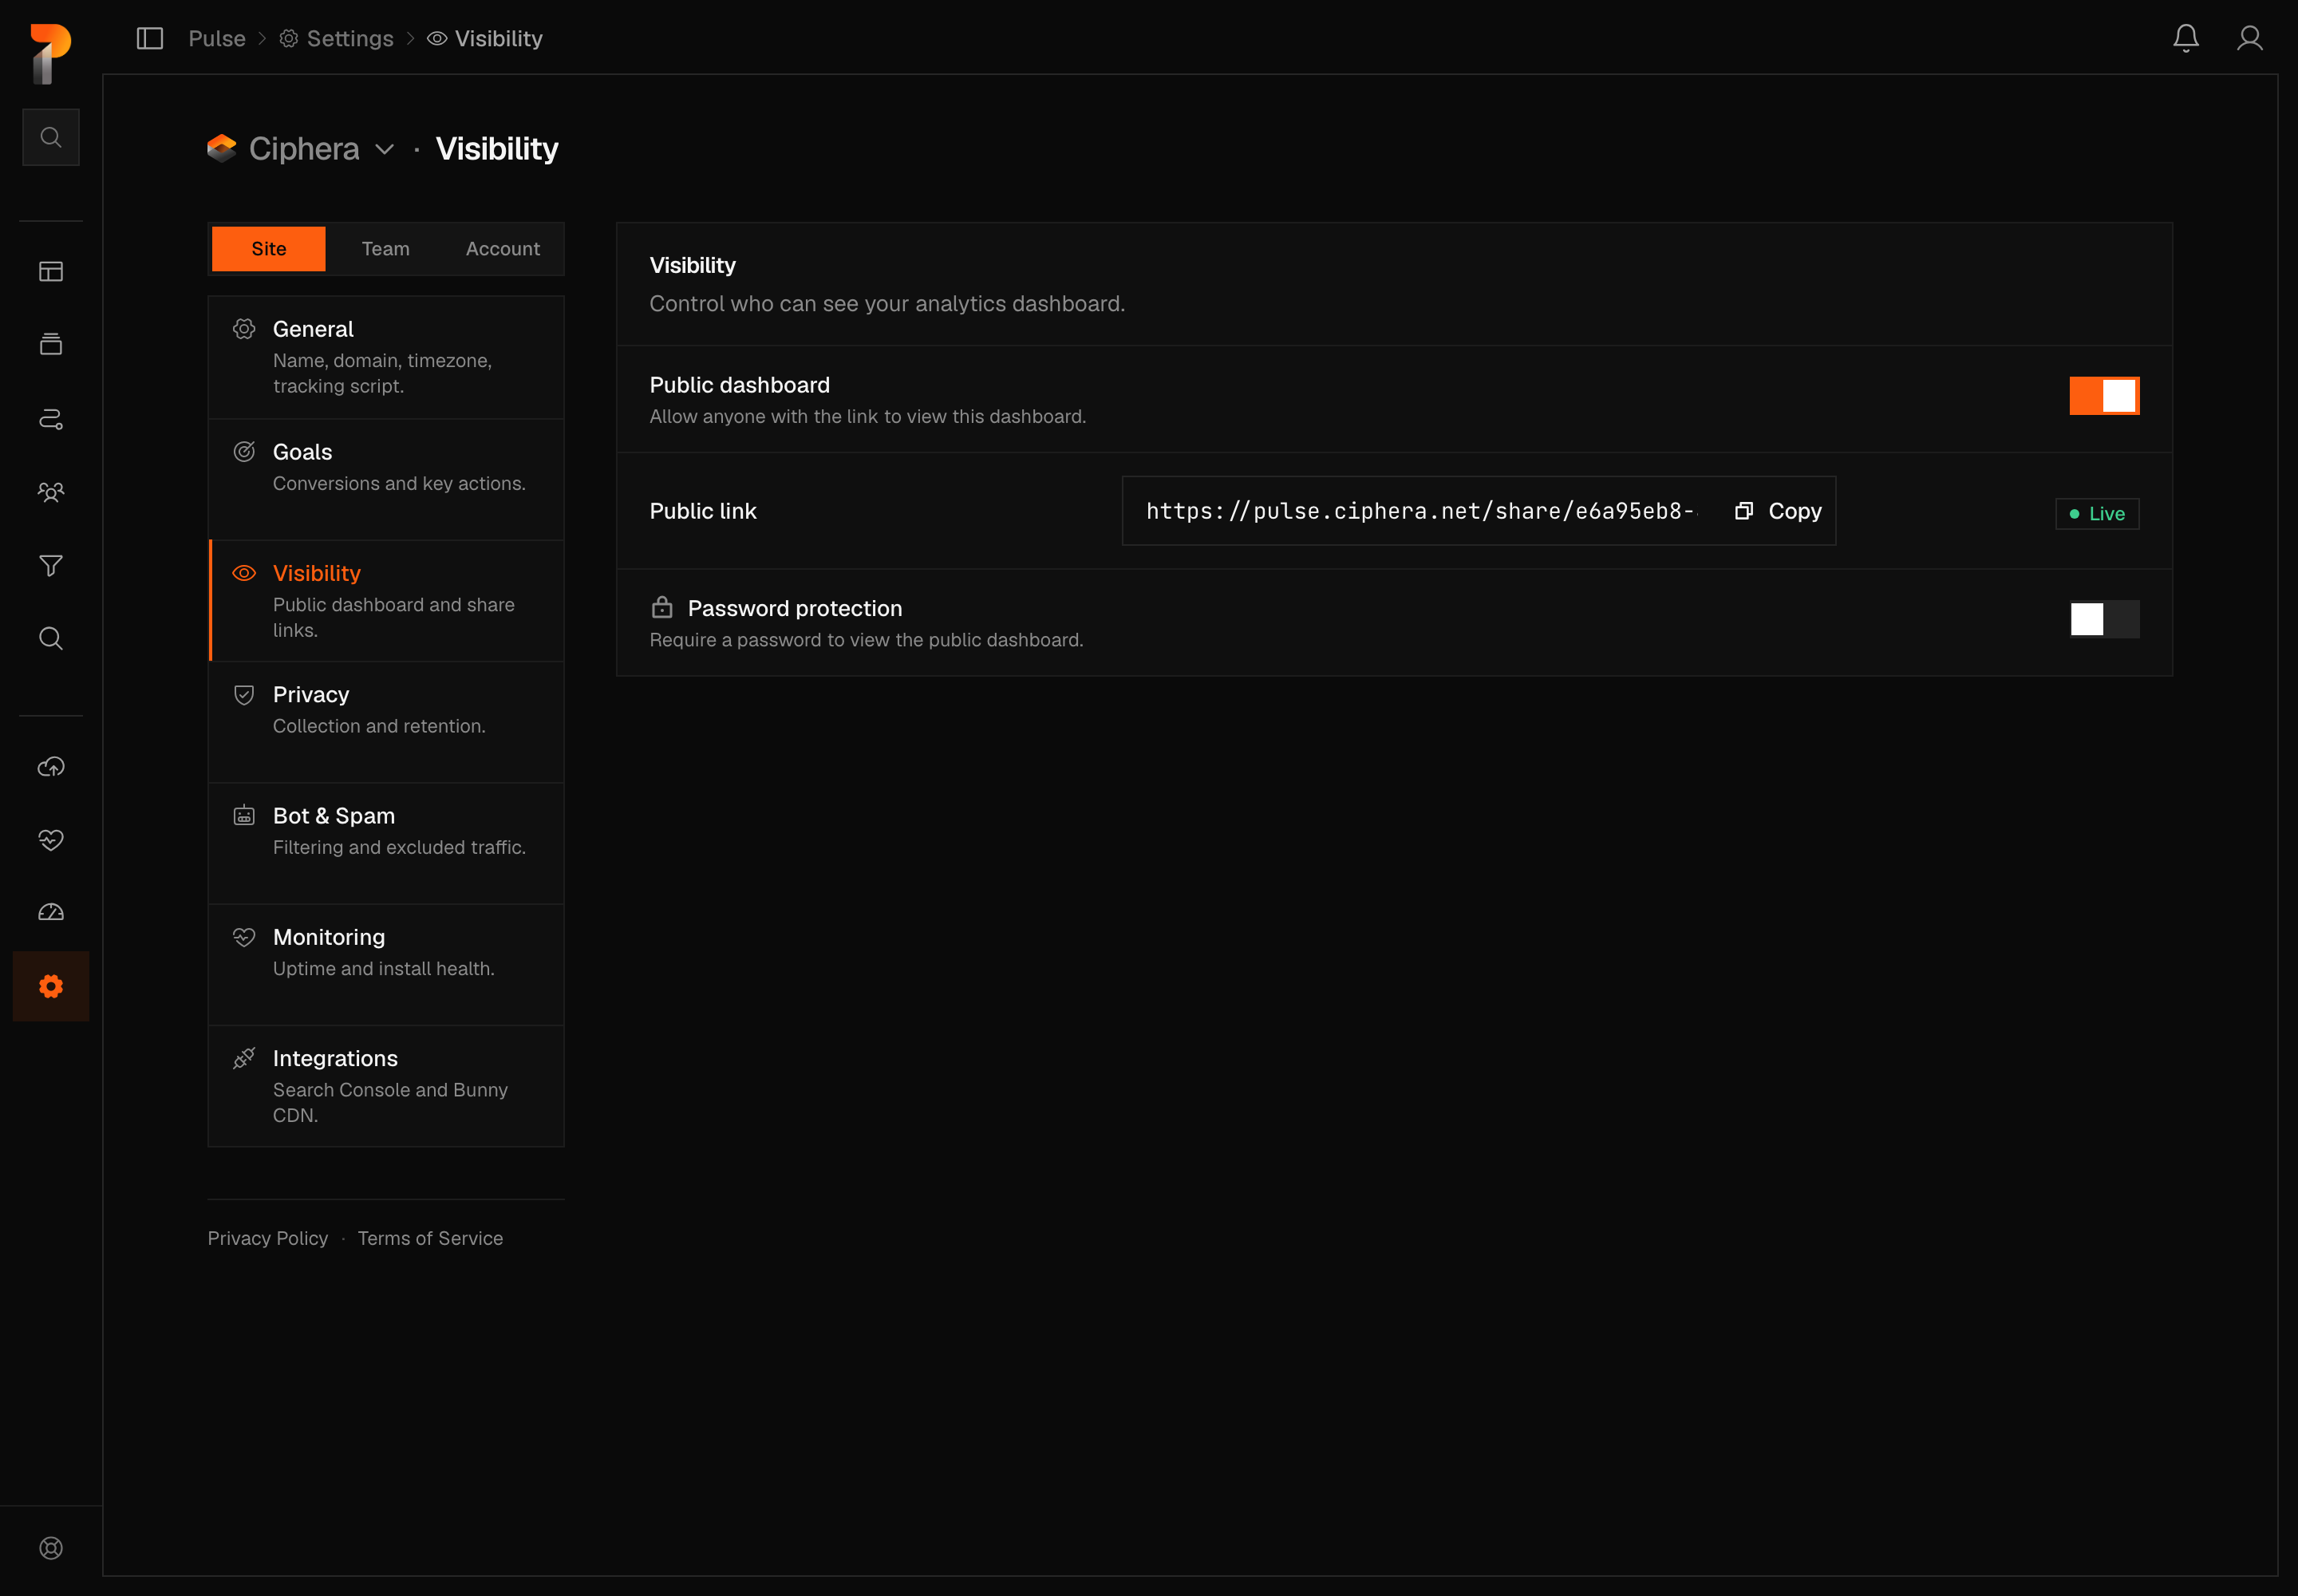Image resolution: width=2298 pixels, height=1596 pixels.
Task: Click the green Live status badge
Action: 2097,514
